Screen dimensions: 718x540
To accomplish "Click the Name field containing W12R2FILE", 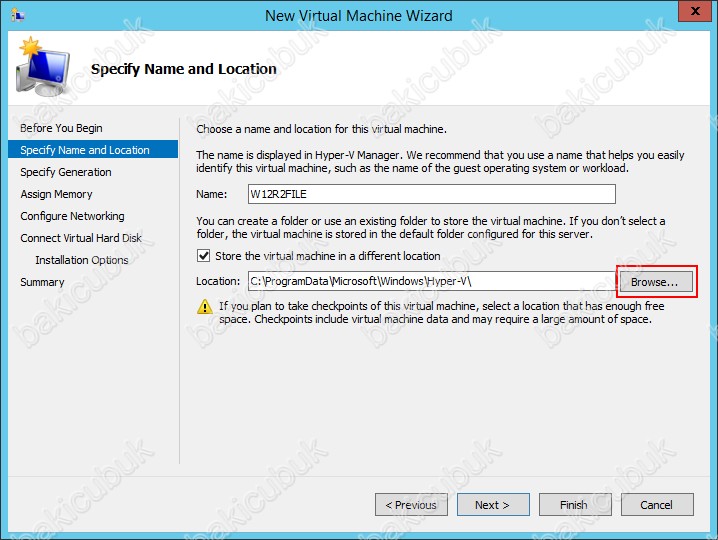I will (430, 194).
